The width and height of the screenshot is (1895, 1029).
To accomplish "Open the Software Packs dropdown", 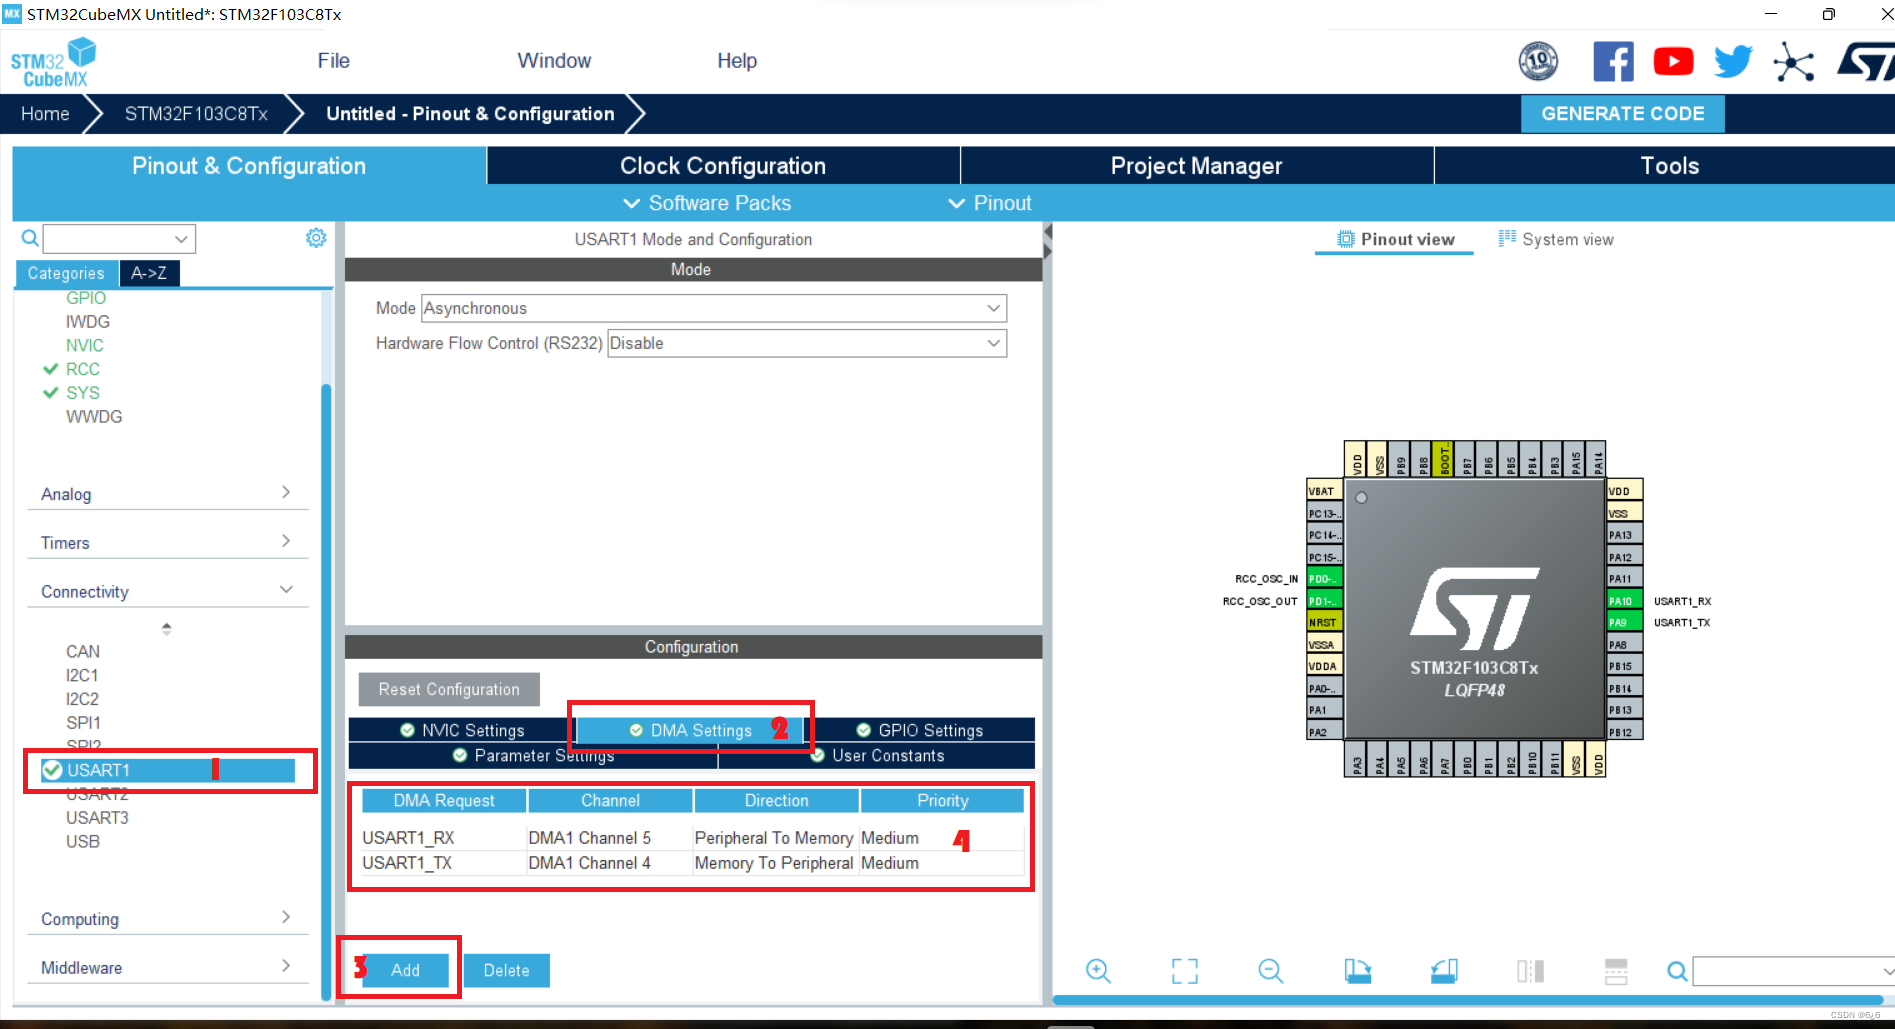I will [707, 203].
